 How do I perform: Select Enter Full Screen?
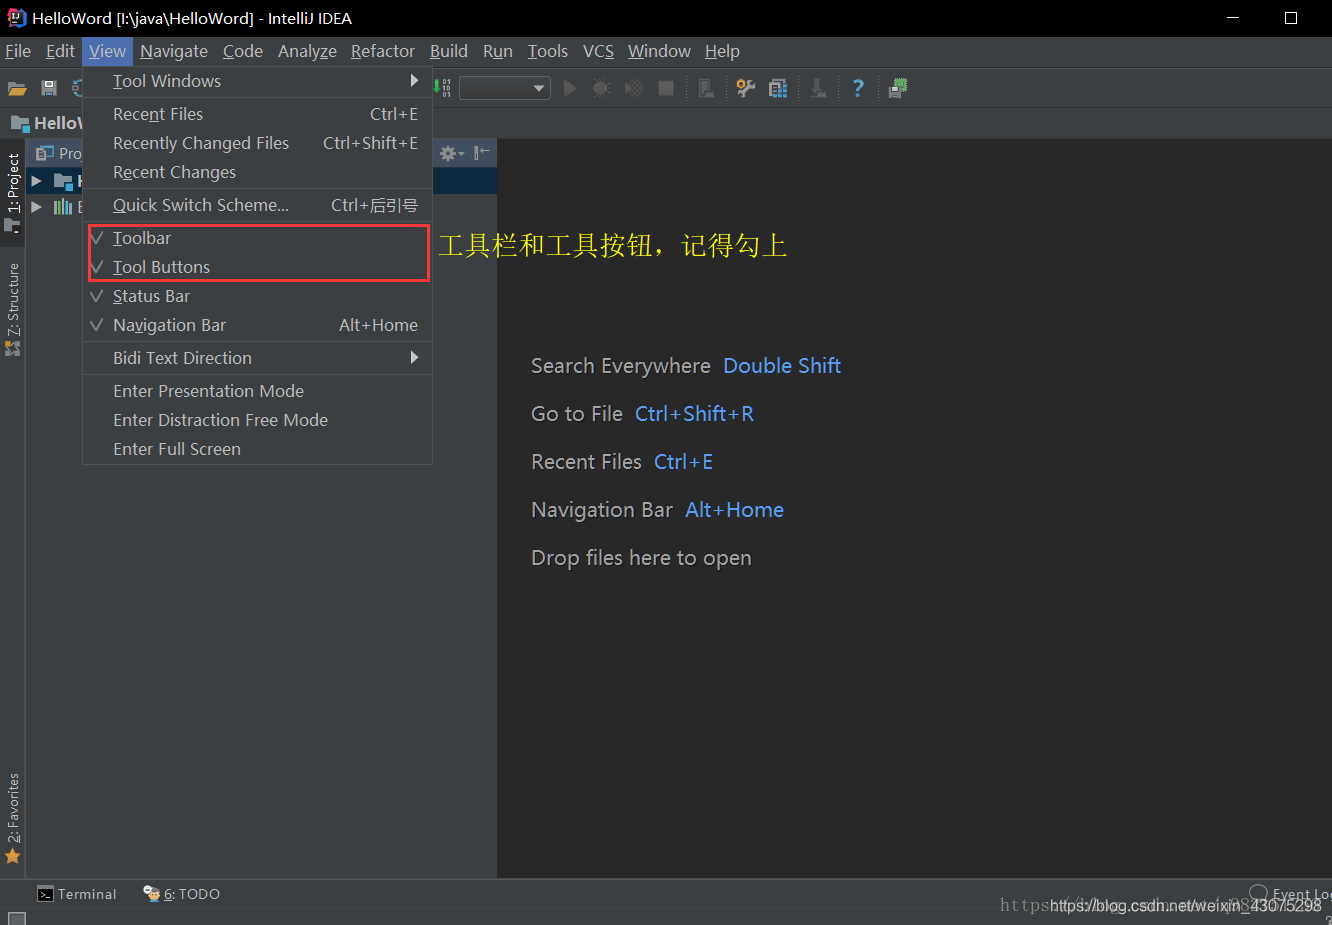point(258,449)
